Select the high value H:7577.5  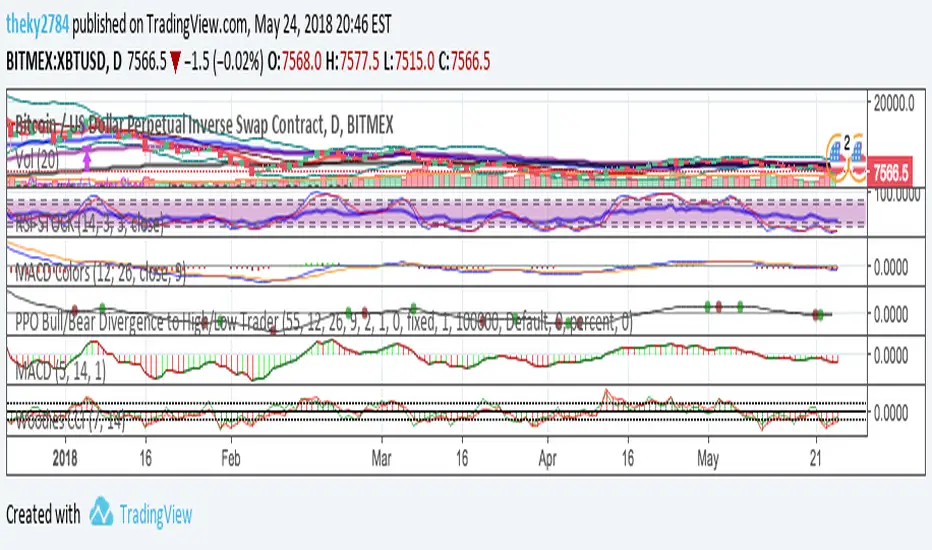coord(352,61)
